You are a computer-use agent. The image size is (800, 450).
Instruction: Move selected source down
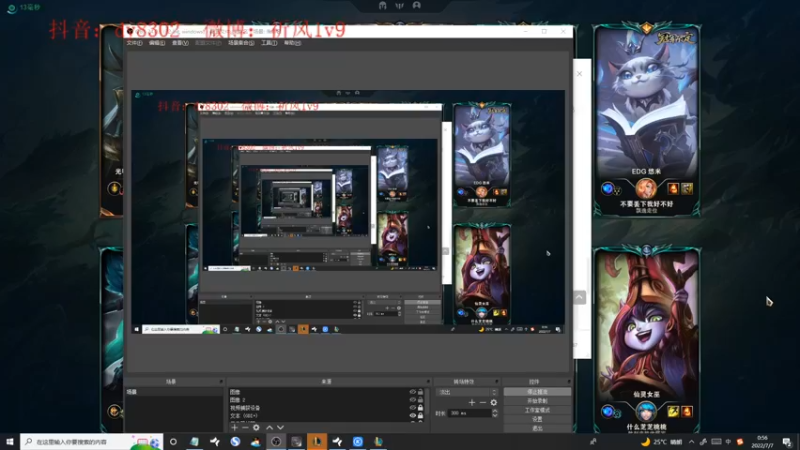point(280,428)
